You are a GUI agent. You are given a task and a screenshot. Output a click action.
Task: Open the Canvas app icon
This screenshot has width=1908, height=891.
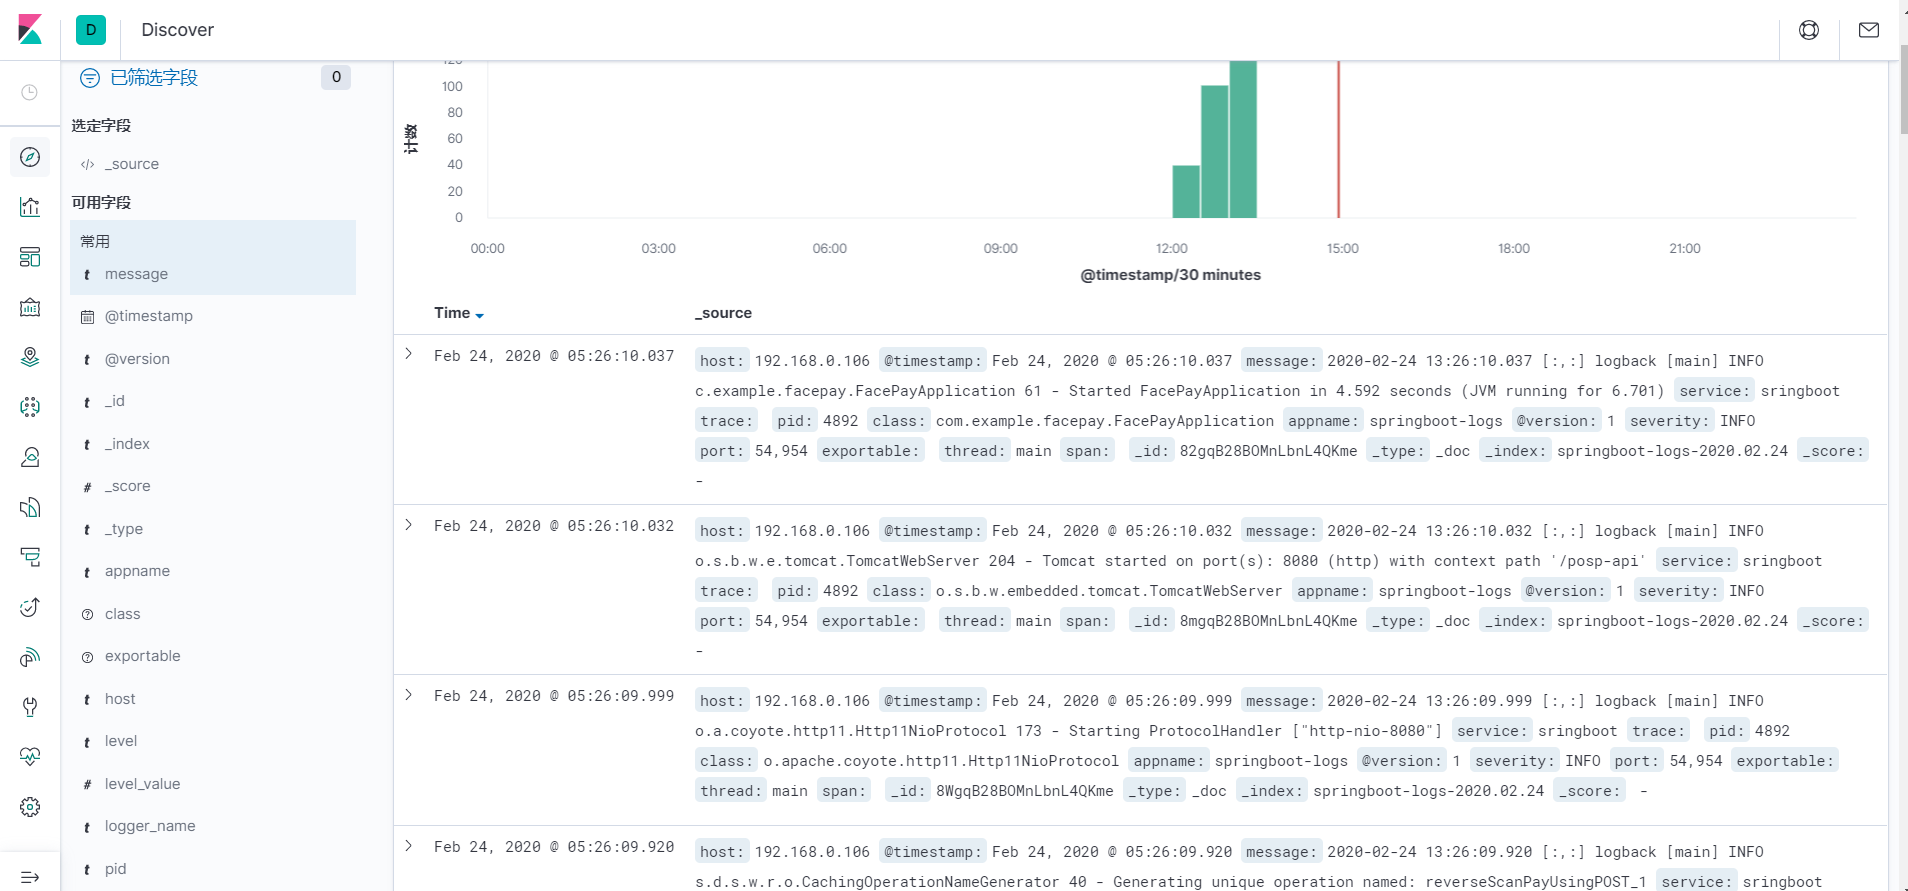30,307
